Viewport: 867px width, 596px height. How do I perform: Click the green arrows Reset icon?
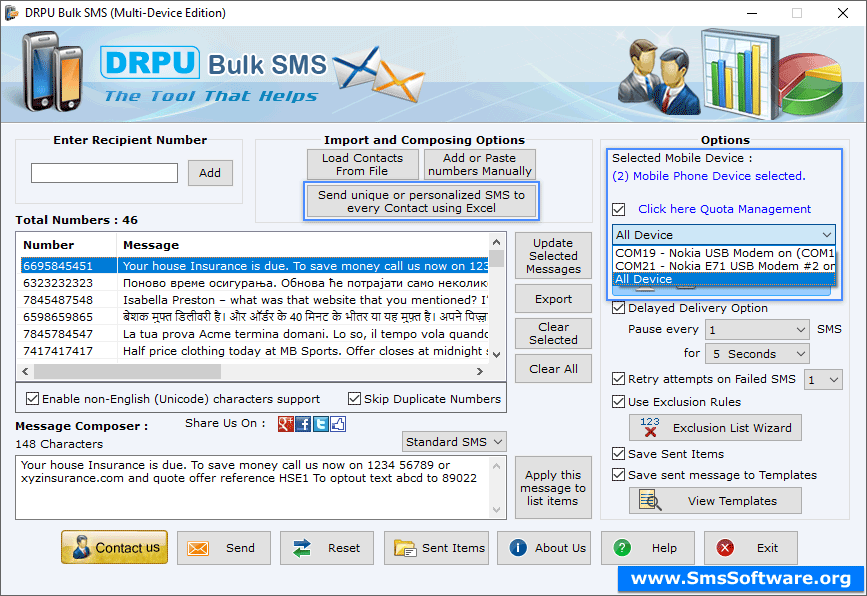click(302, 548)
